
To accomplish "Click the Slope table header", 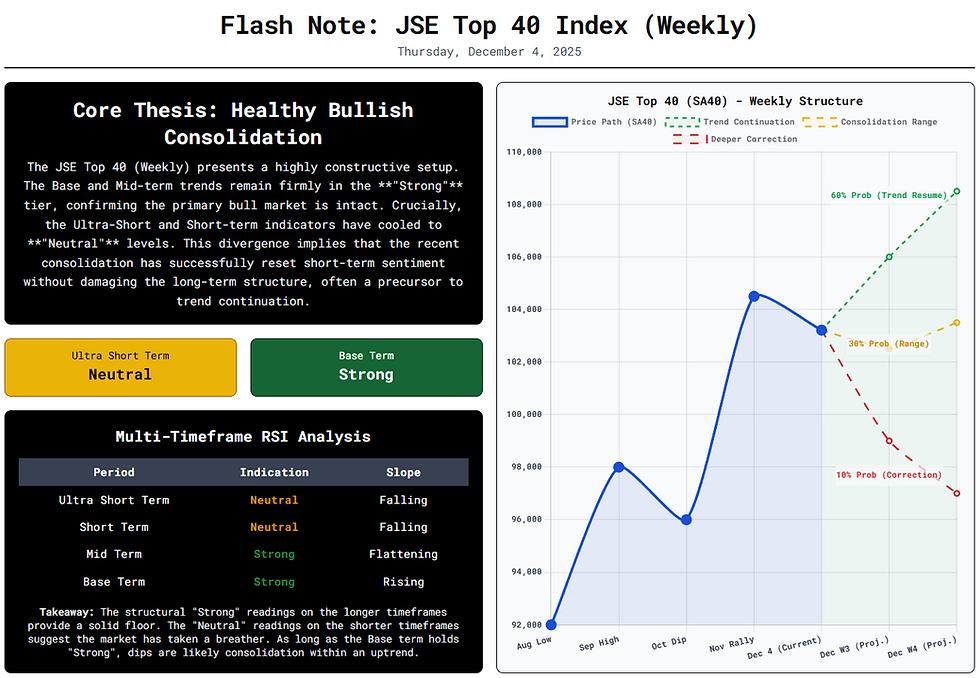I will (403, 472).
